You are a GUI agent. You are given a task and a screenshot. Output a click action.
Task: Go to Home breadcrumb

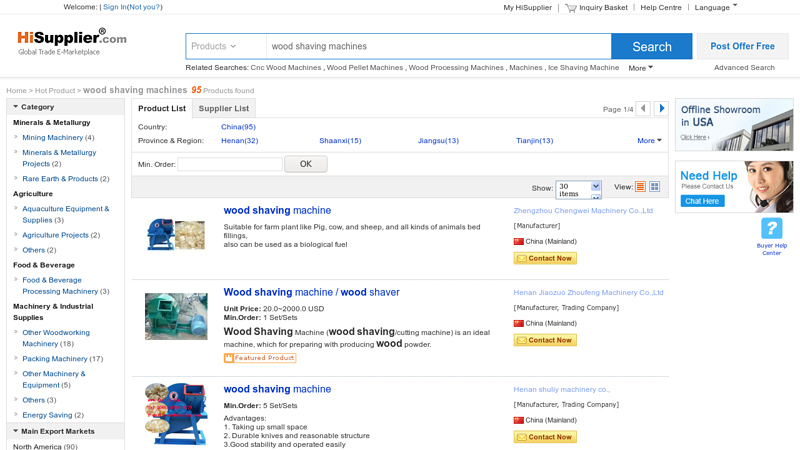[16, 91]
